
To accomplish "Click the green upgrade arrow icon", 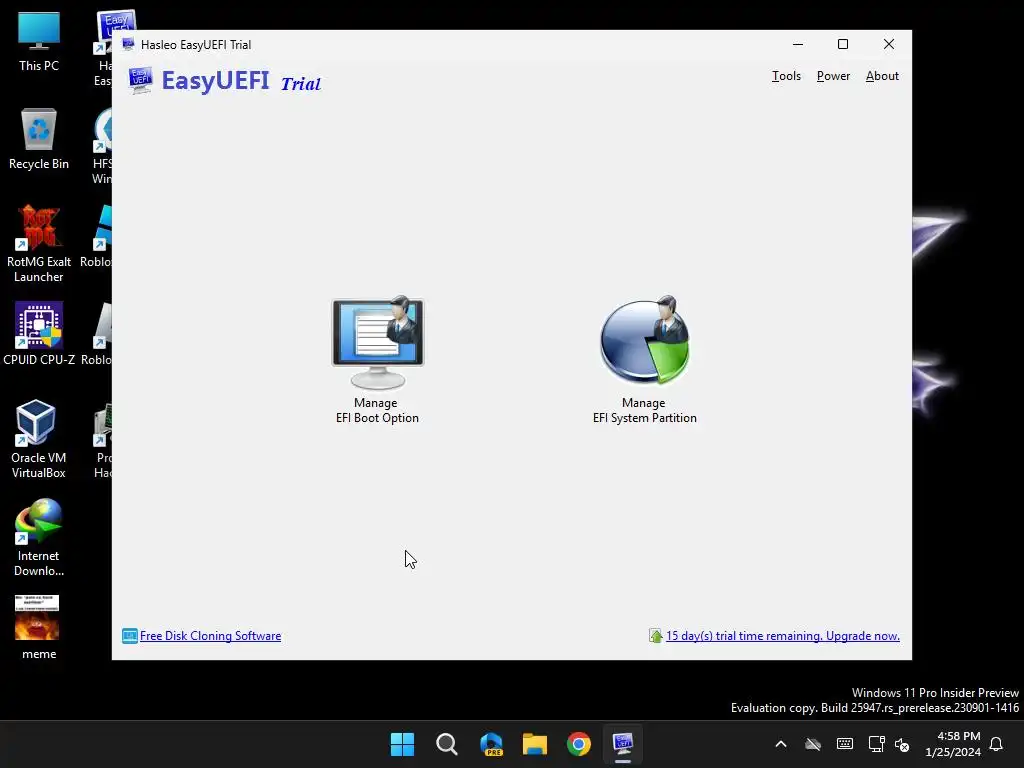I will coord(656,635).
